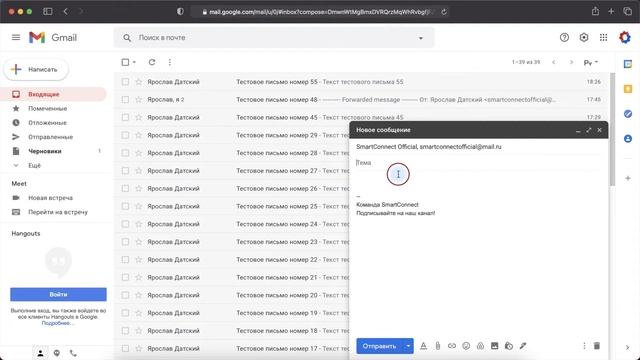Show newer messages with the previous-page arrow

click(553, 62)
